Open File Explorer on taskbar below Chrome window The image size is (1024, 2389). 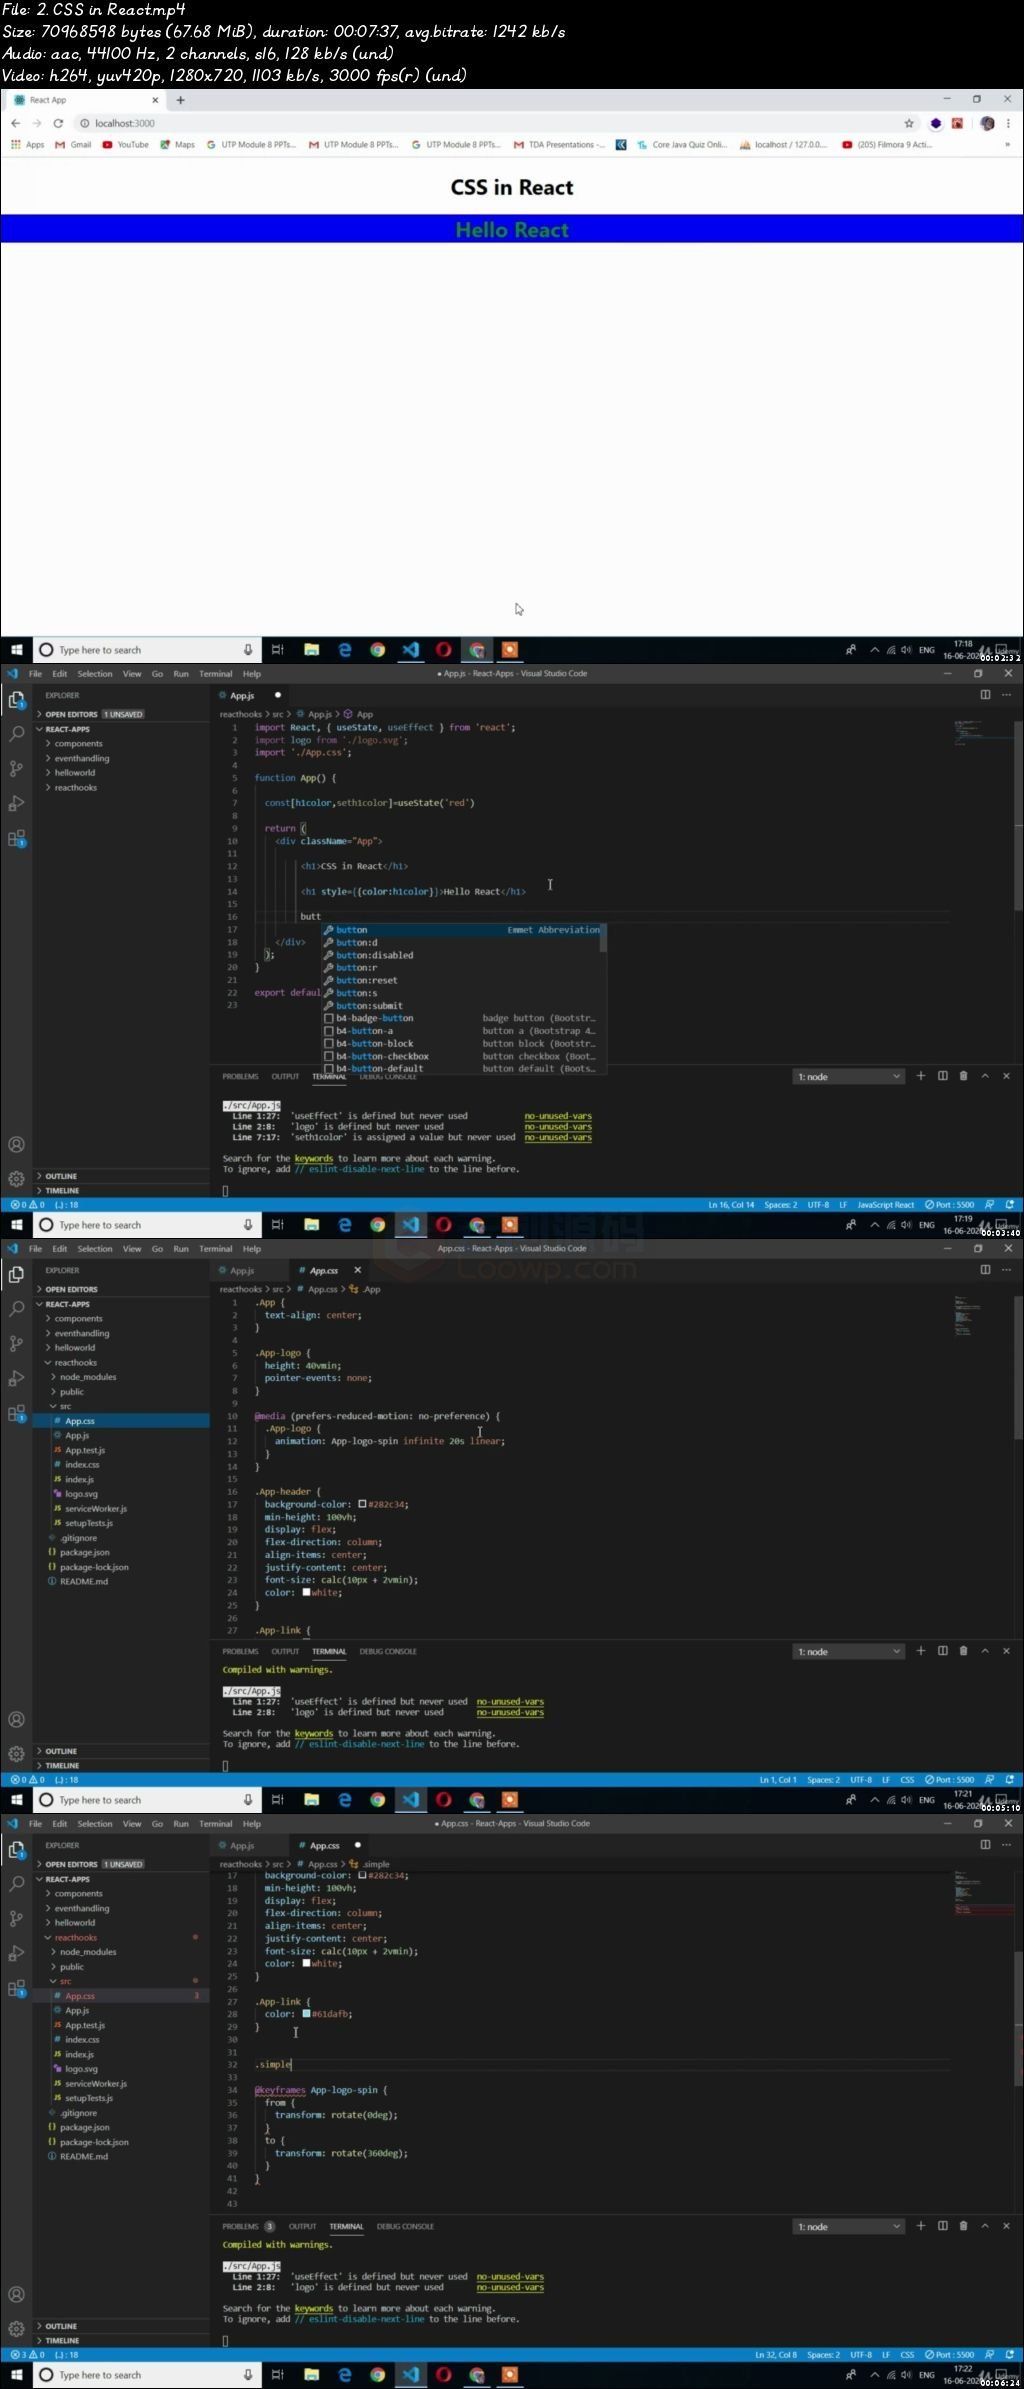pyautogui.click(x=311, y=650)
